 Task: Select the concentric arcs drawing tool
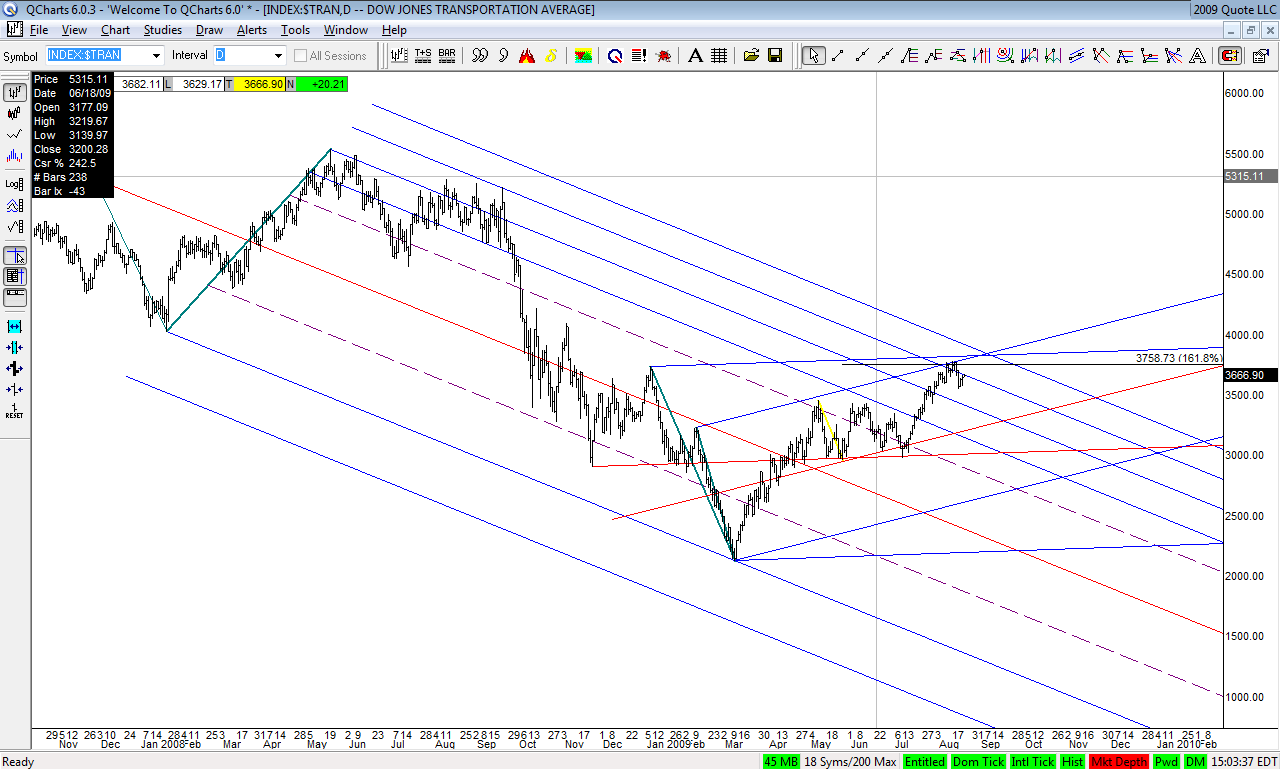tap(1006, 56)
